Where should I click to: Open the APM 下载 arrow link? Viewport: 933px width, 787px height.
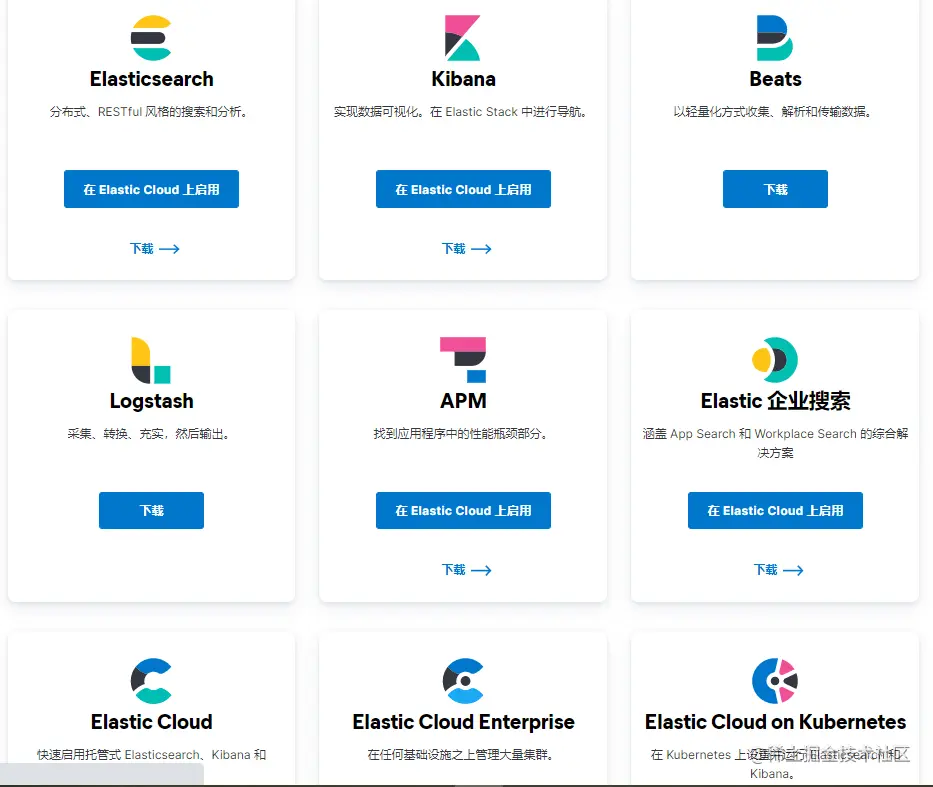466,570
